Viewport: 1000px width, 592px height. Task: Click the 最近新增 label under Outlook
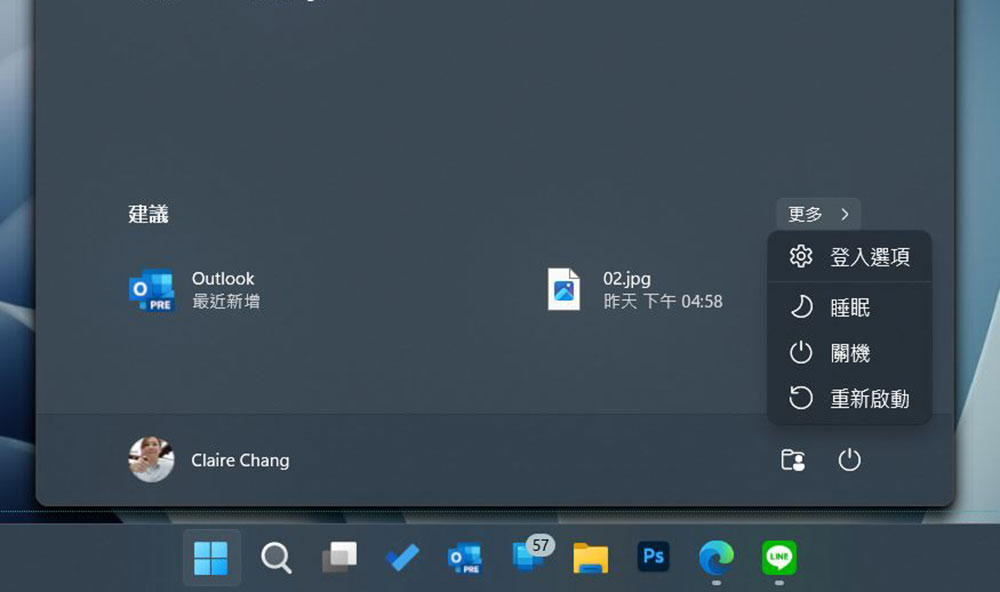click(x=226, y=302)
